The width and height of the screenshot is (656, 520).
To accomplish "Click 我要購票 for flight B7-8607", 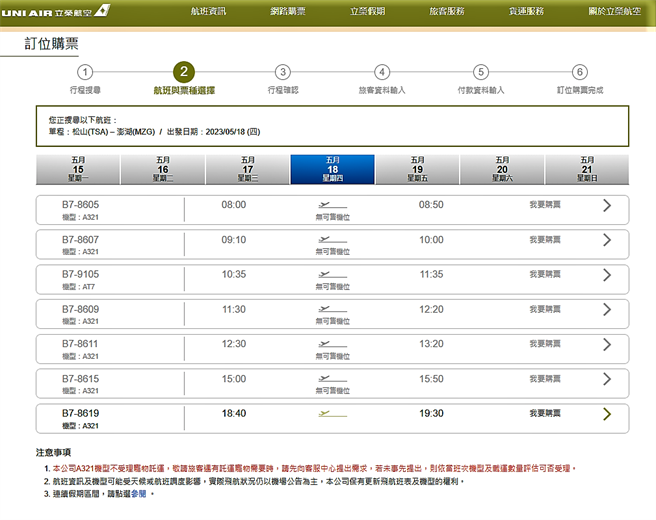I will 545,240.
